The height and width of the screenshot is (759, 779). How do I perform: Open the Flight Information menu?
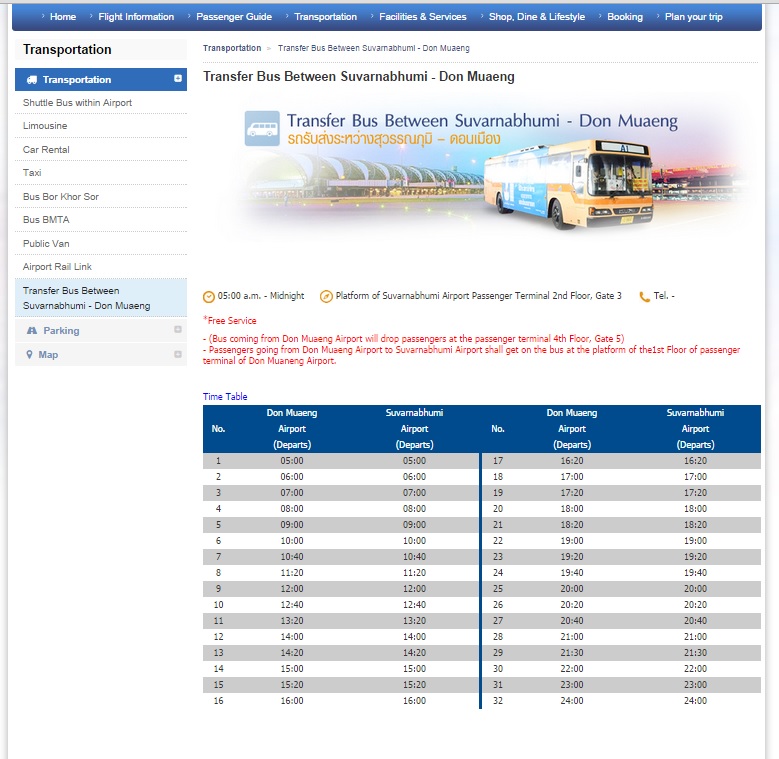tap(136, 16)
